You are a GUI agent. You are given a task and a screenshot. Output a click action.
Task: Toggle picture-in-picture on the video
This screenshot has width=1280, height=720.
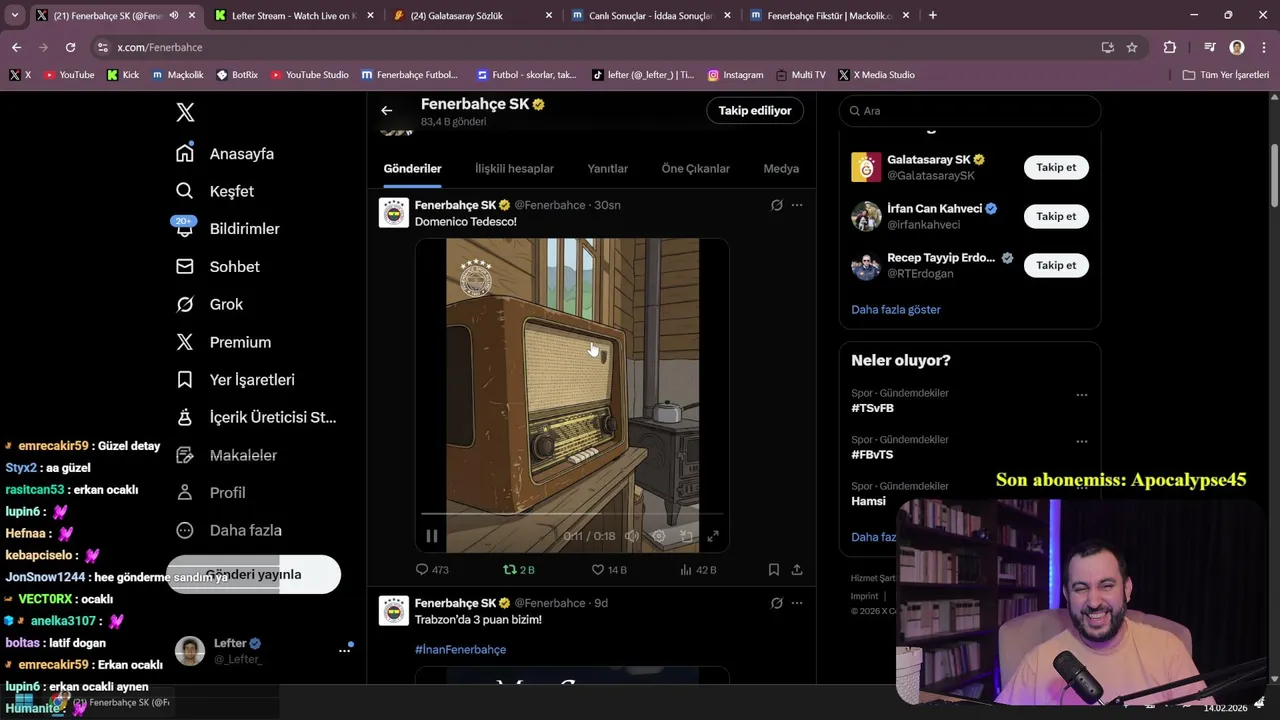686,536
